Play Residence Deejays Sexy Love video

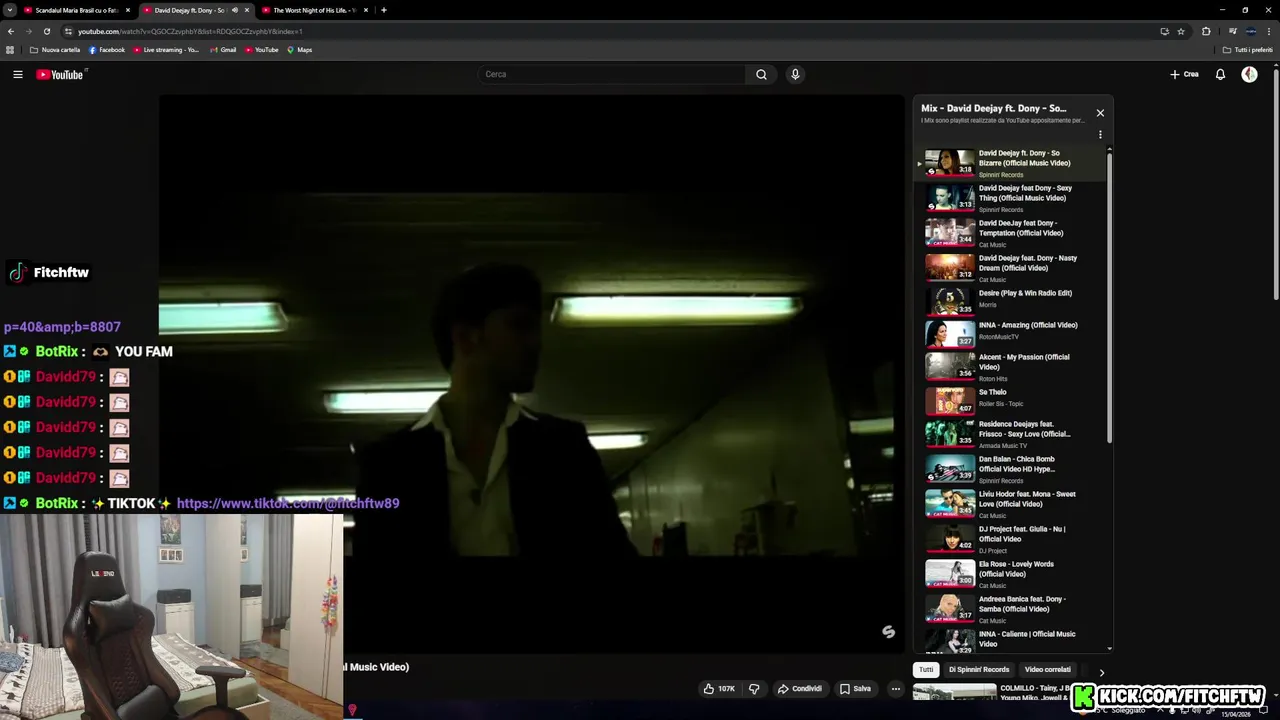pyautogui.click(x=1010, y=434)
